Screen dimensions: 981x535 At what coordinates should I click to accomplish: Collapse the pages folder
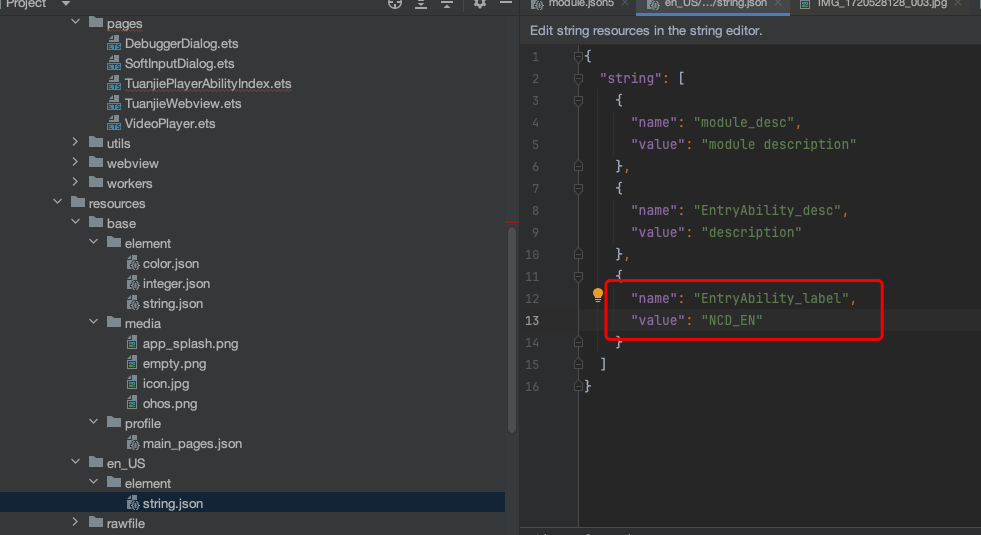click(x=75, y=23)
